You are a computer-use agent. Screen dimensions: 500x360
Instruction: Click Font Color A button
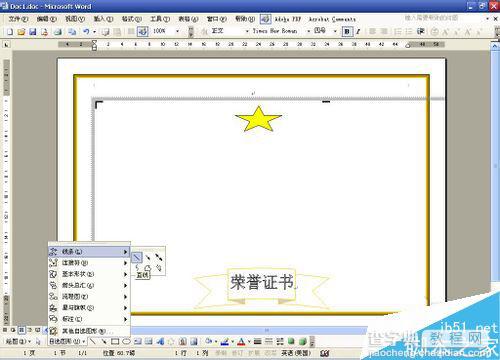(x=241, y=341)
